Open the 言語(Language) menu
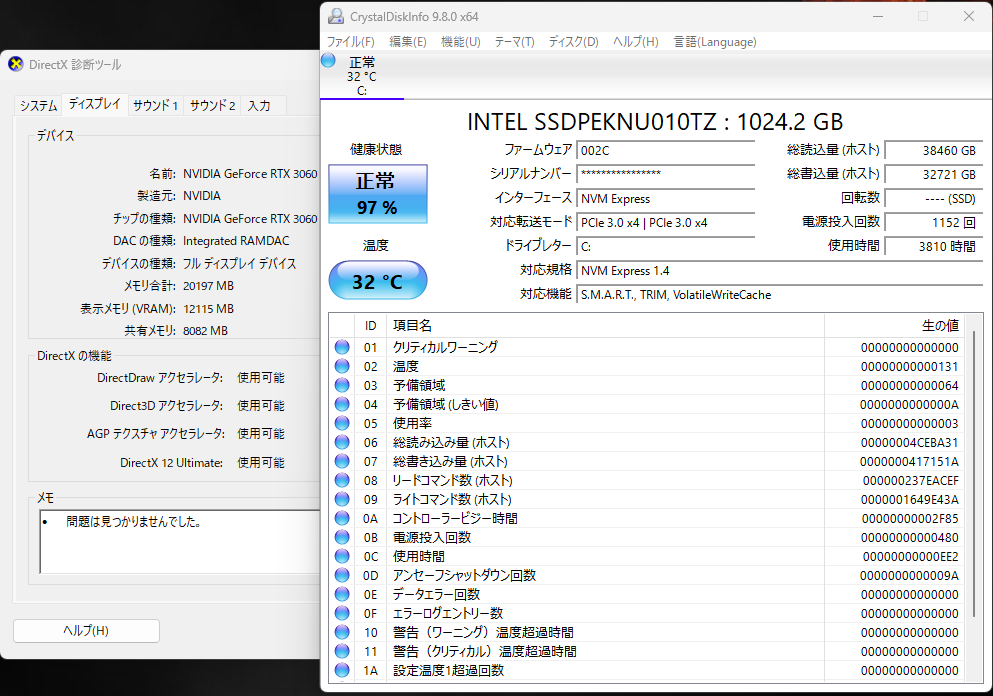This screenshot has width=993, height=696. [x=714, y=42]
